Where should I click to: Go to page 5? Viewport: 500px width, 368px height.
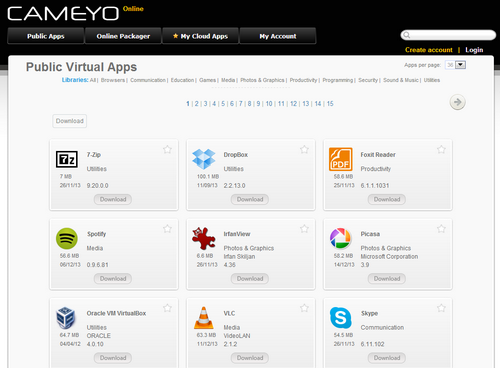[223, 104]
